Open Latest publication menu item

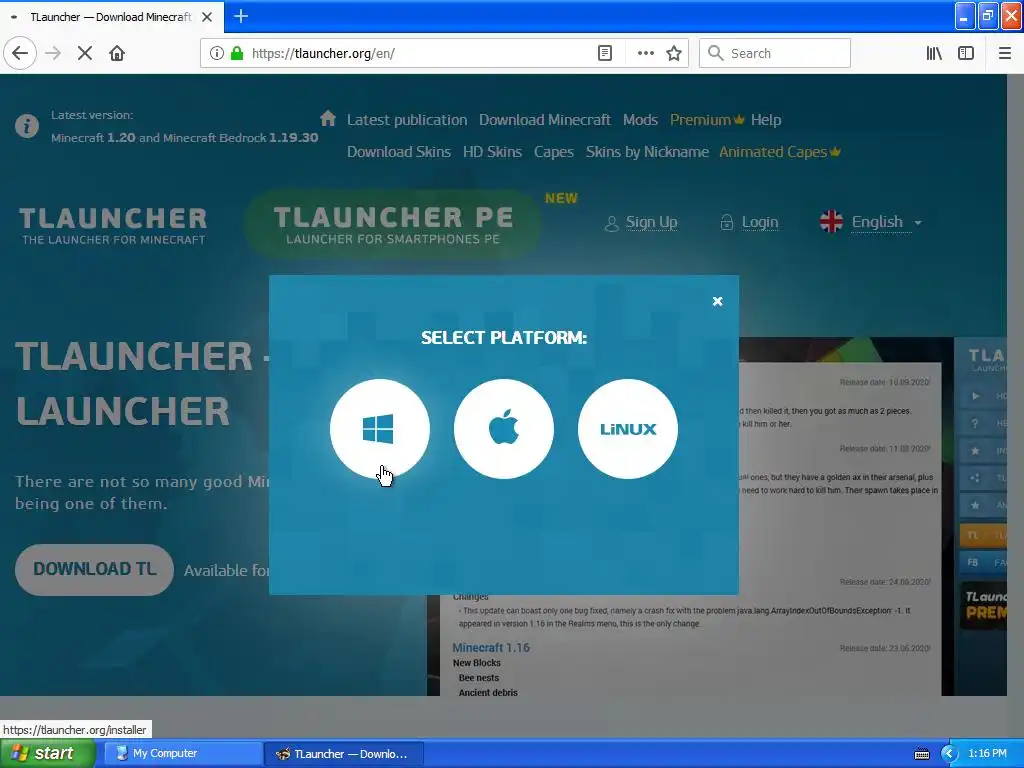coord(407,120)
